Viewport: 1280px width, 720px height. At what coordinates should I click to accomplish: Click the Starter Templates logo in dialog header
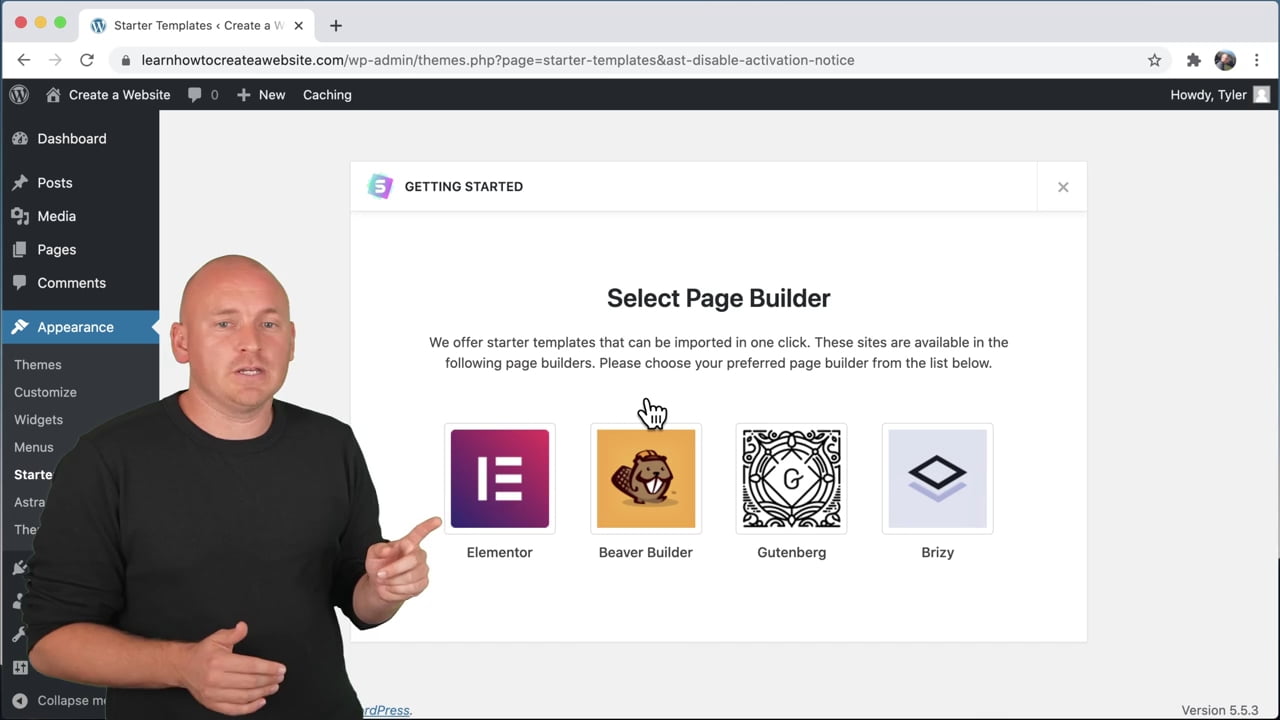point(380,186)
